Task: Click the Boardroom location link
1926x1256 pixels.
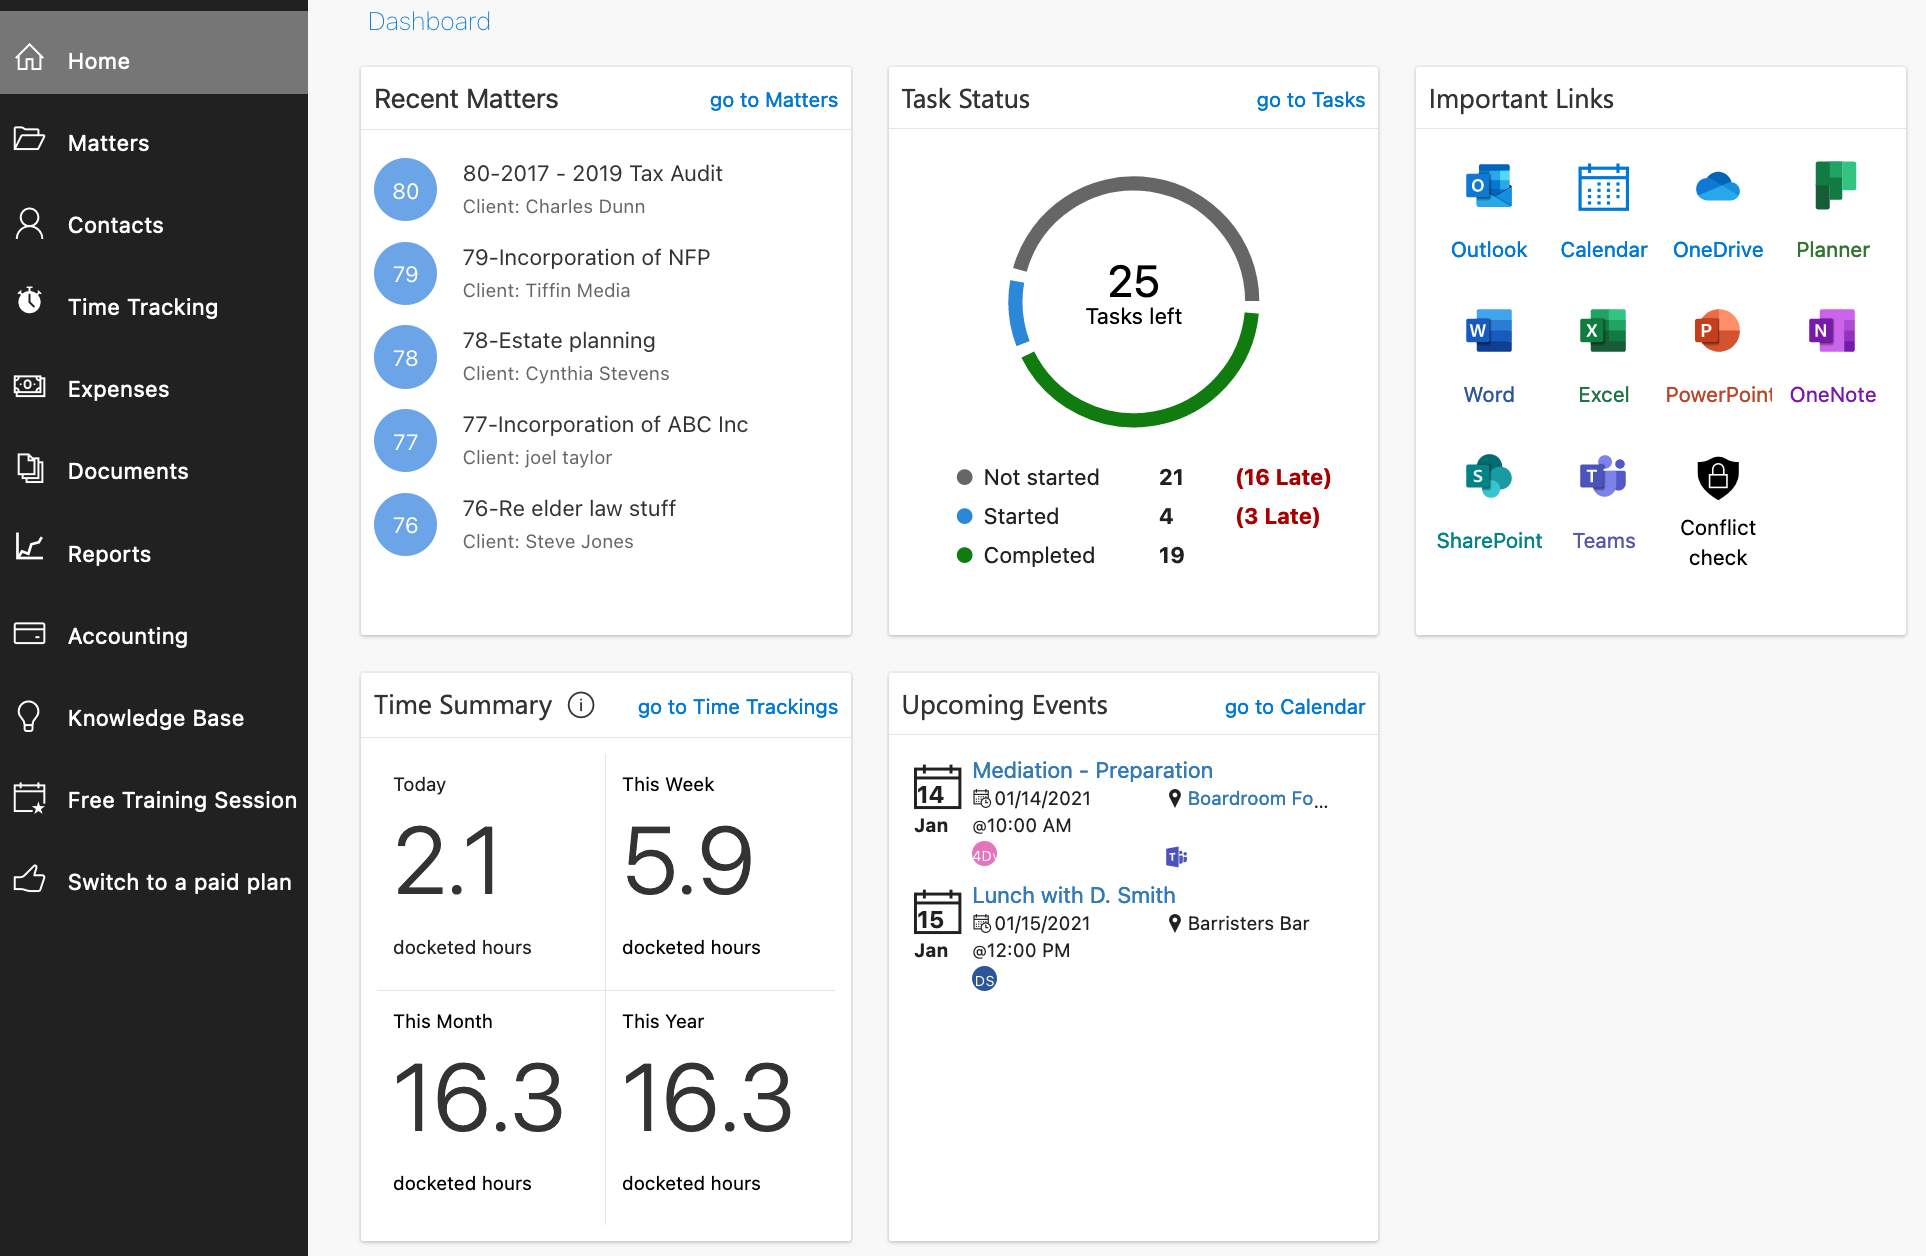Action: tap(1256, 798)
